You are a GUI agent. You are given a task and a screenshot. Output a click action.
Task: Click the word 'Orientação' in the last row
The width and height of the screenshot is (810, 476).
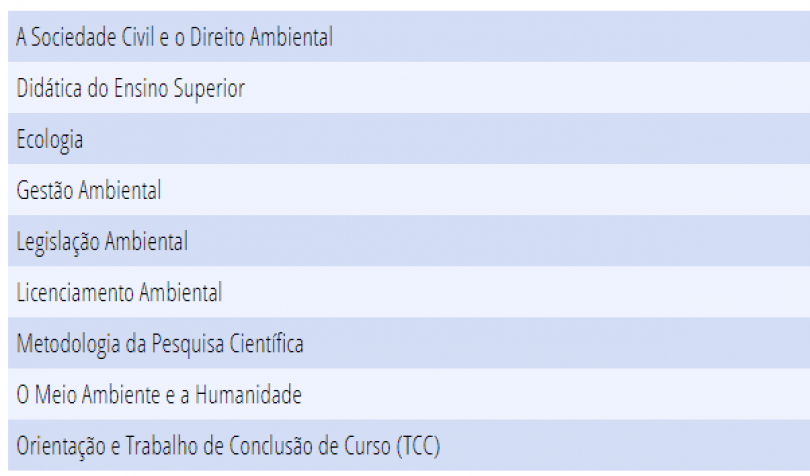60,447
